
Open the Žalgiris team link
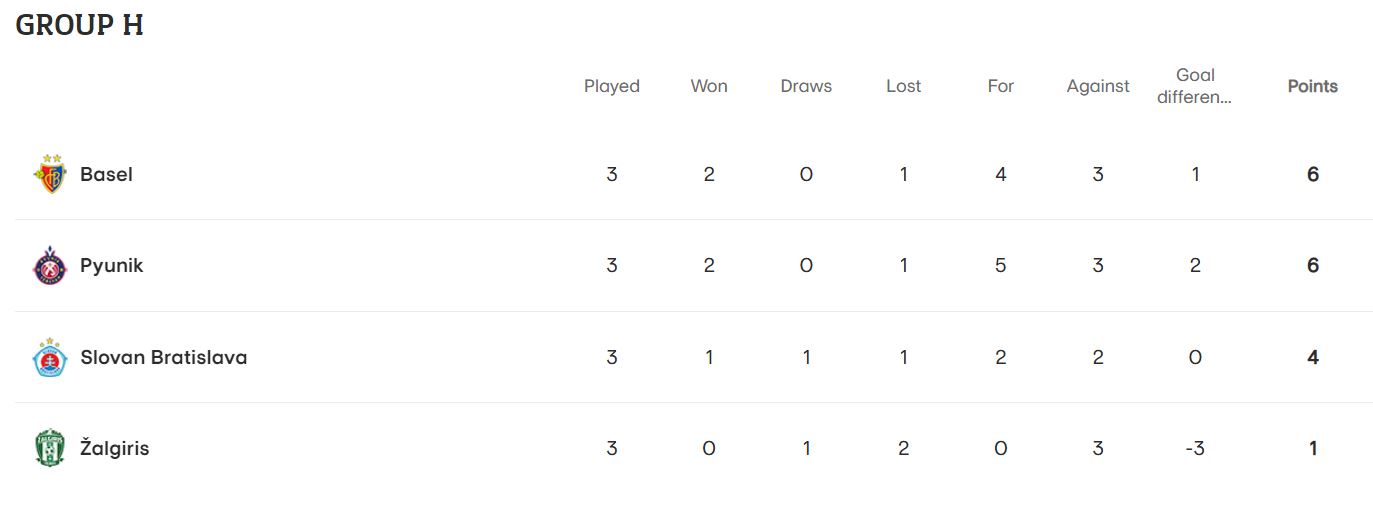115,448
